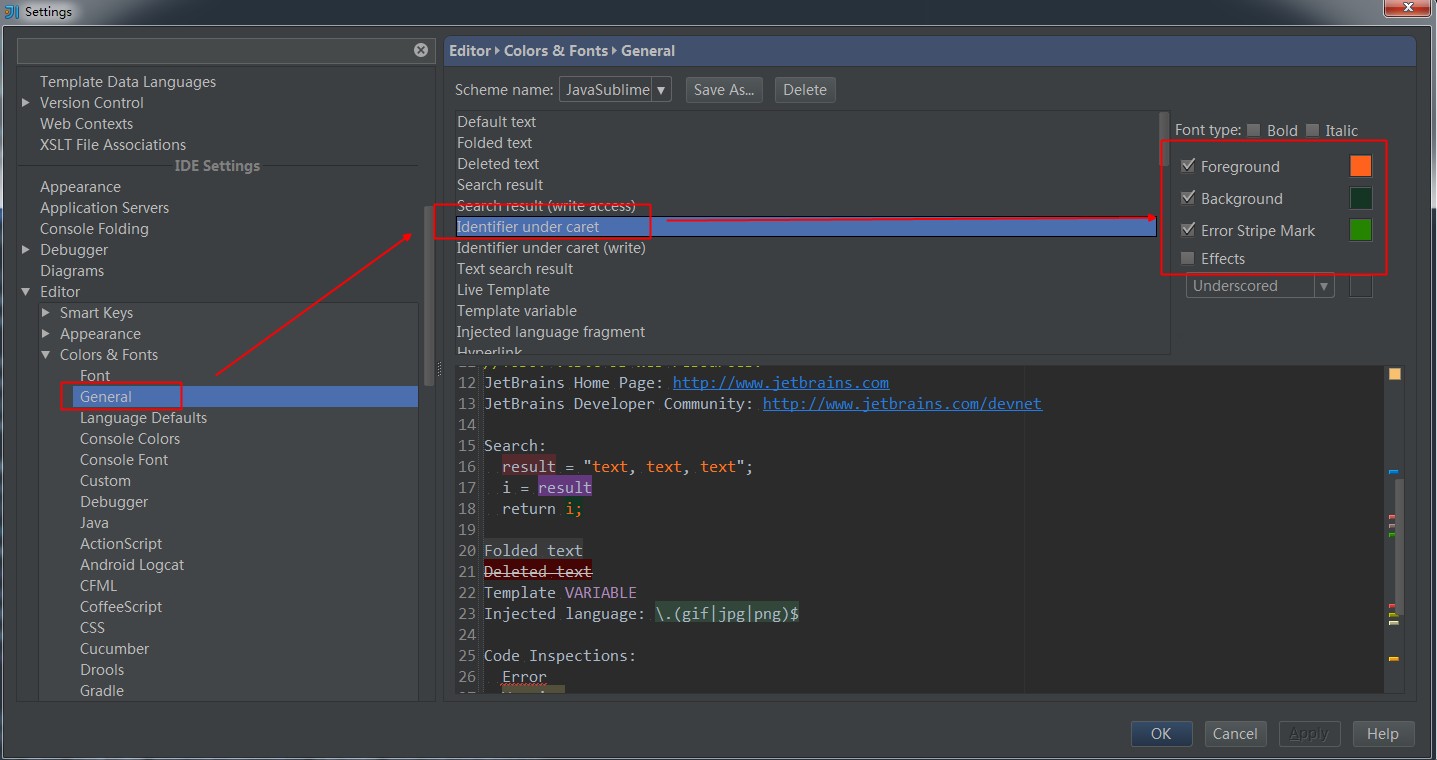
Task: Select Application Servers in IDE Settings
Action: point(104,207)
